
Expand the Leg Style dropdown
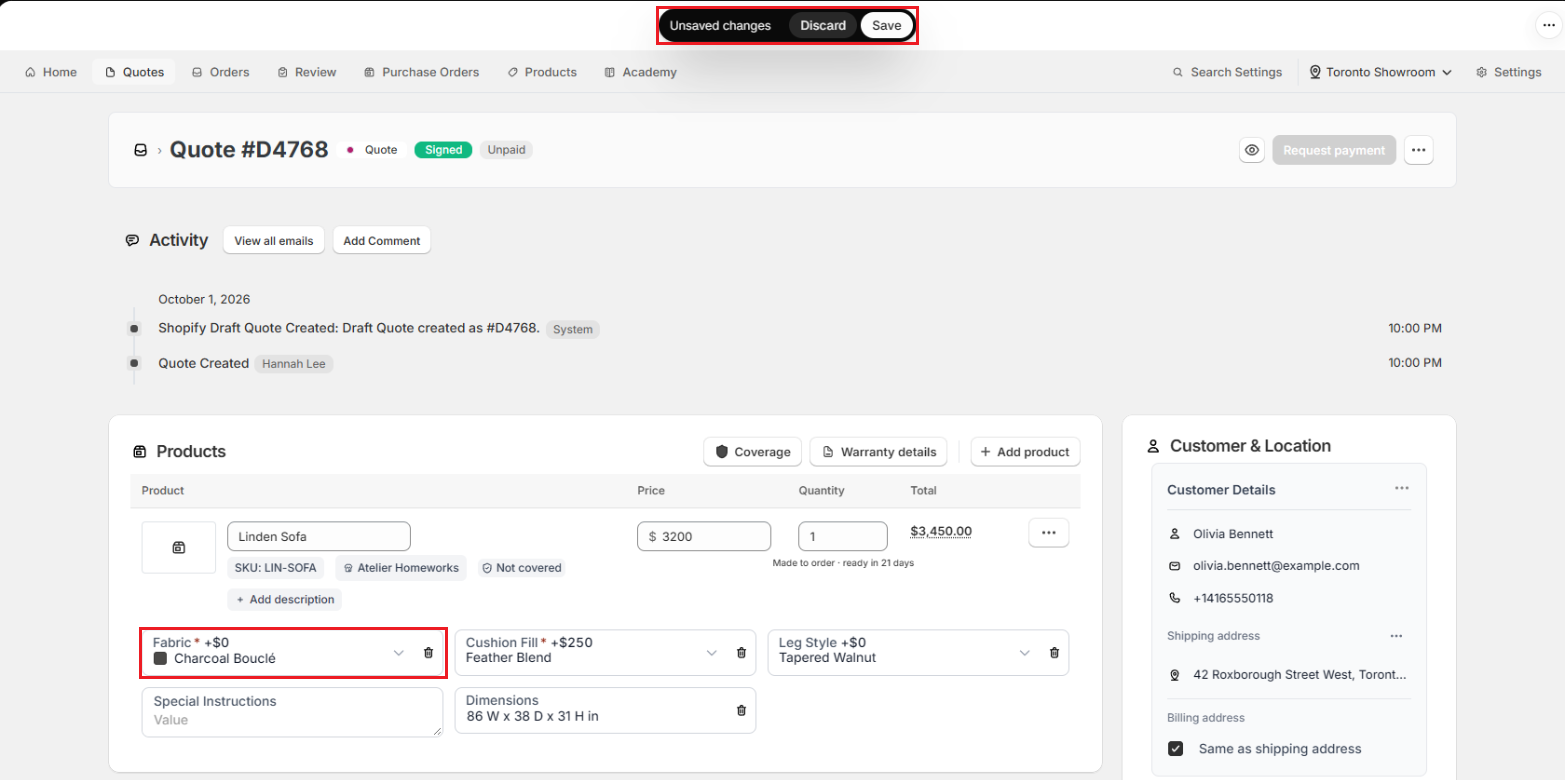(1025, 652)
